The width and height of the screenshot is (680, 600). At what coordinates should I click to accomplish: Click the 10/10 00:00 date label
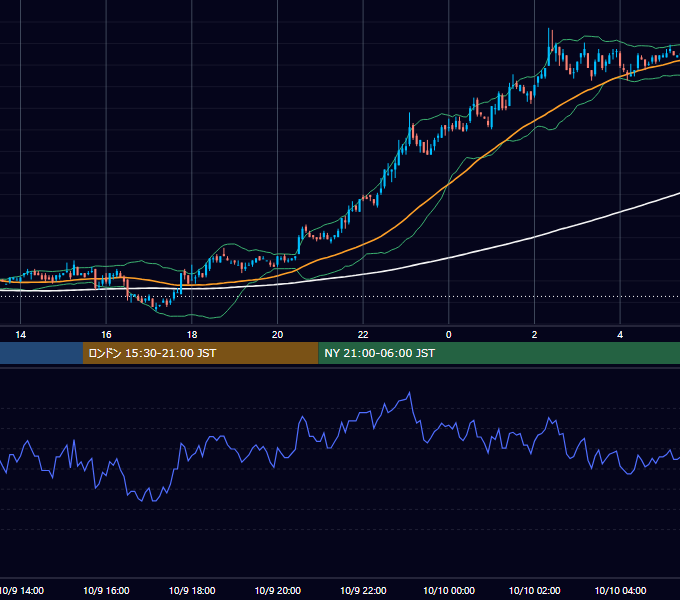coord(449,590)
